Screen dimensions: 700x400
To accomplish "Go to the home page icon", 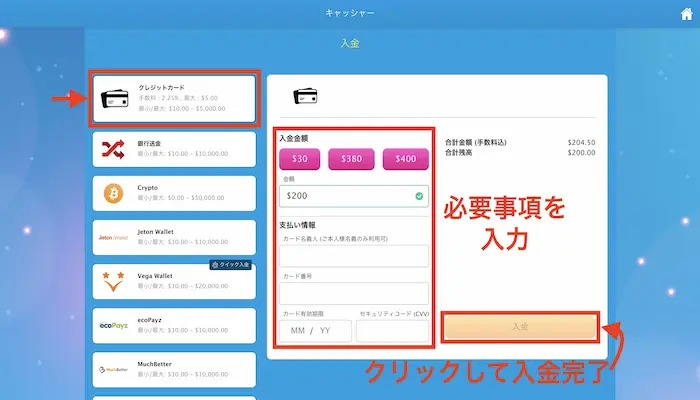I will (x=687, y=14).
